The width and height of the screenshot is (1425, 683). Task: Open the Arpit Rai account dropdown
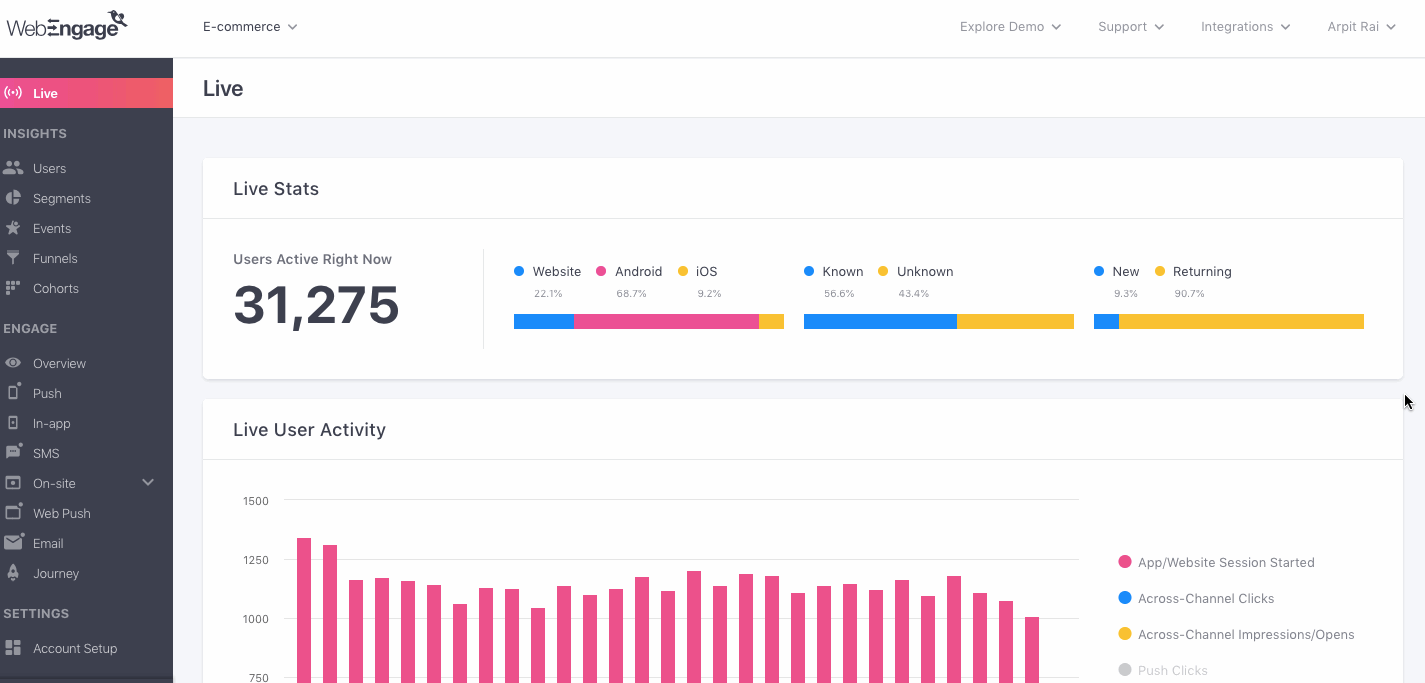pos(1360,27)
